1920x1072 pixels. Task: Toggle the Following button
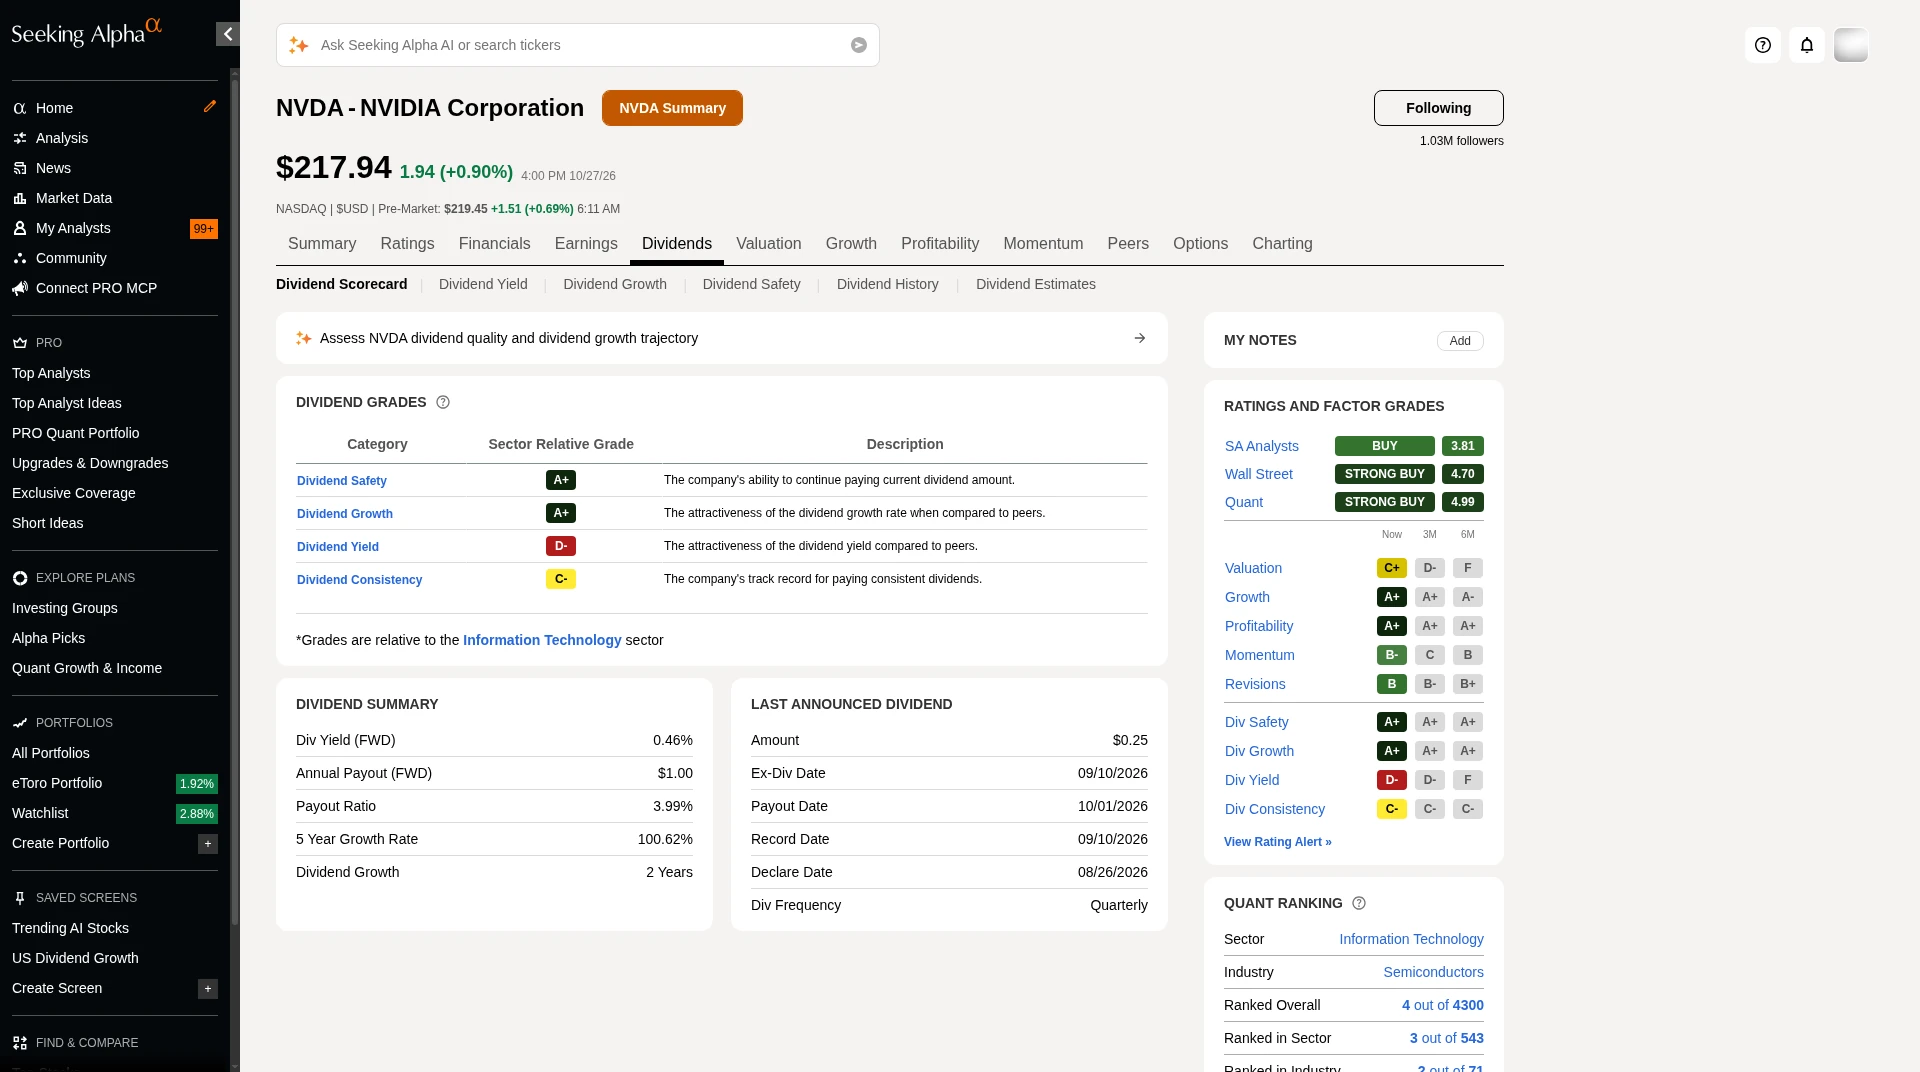coord(1438,108)
